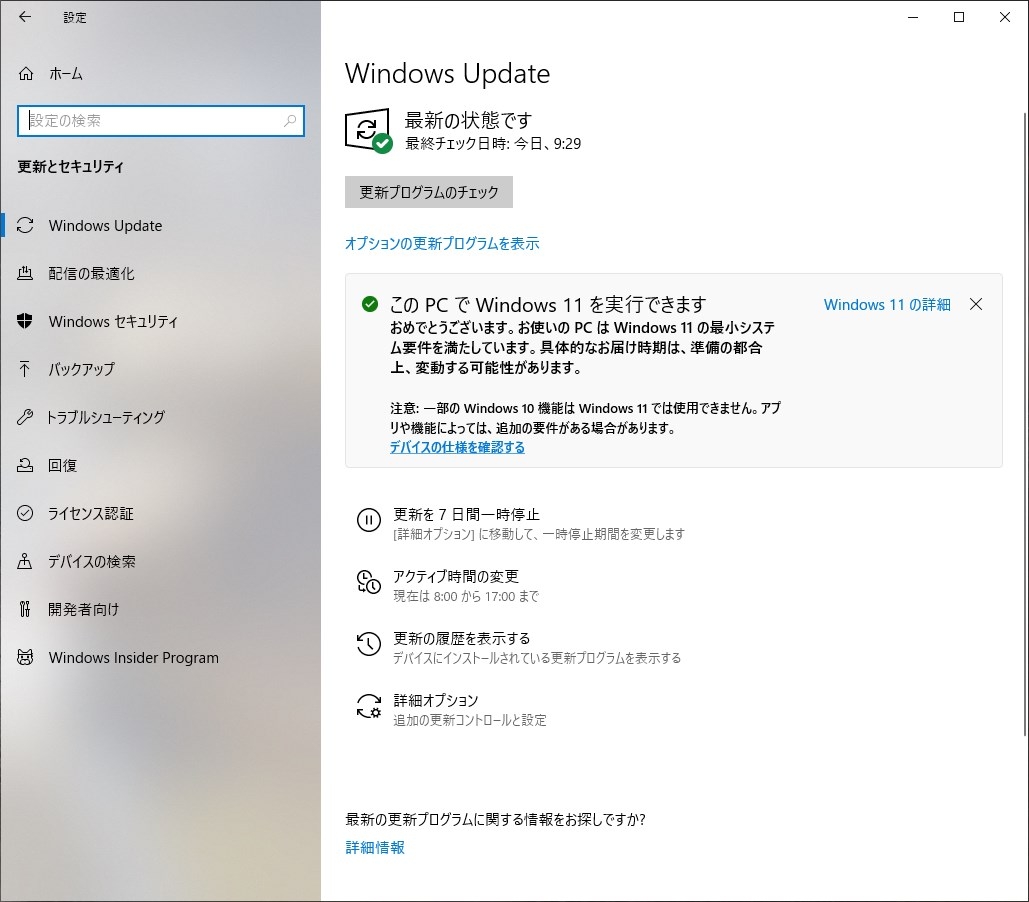Open Windows セキュリティ in sidebar
This screenshot has width=1029, height=902.
pyautogui.click(x=113, y=322)
